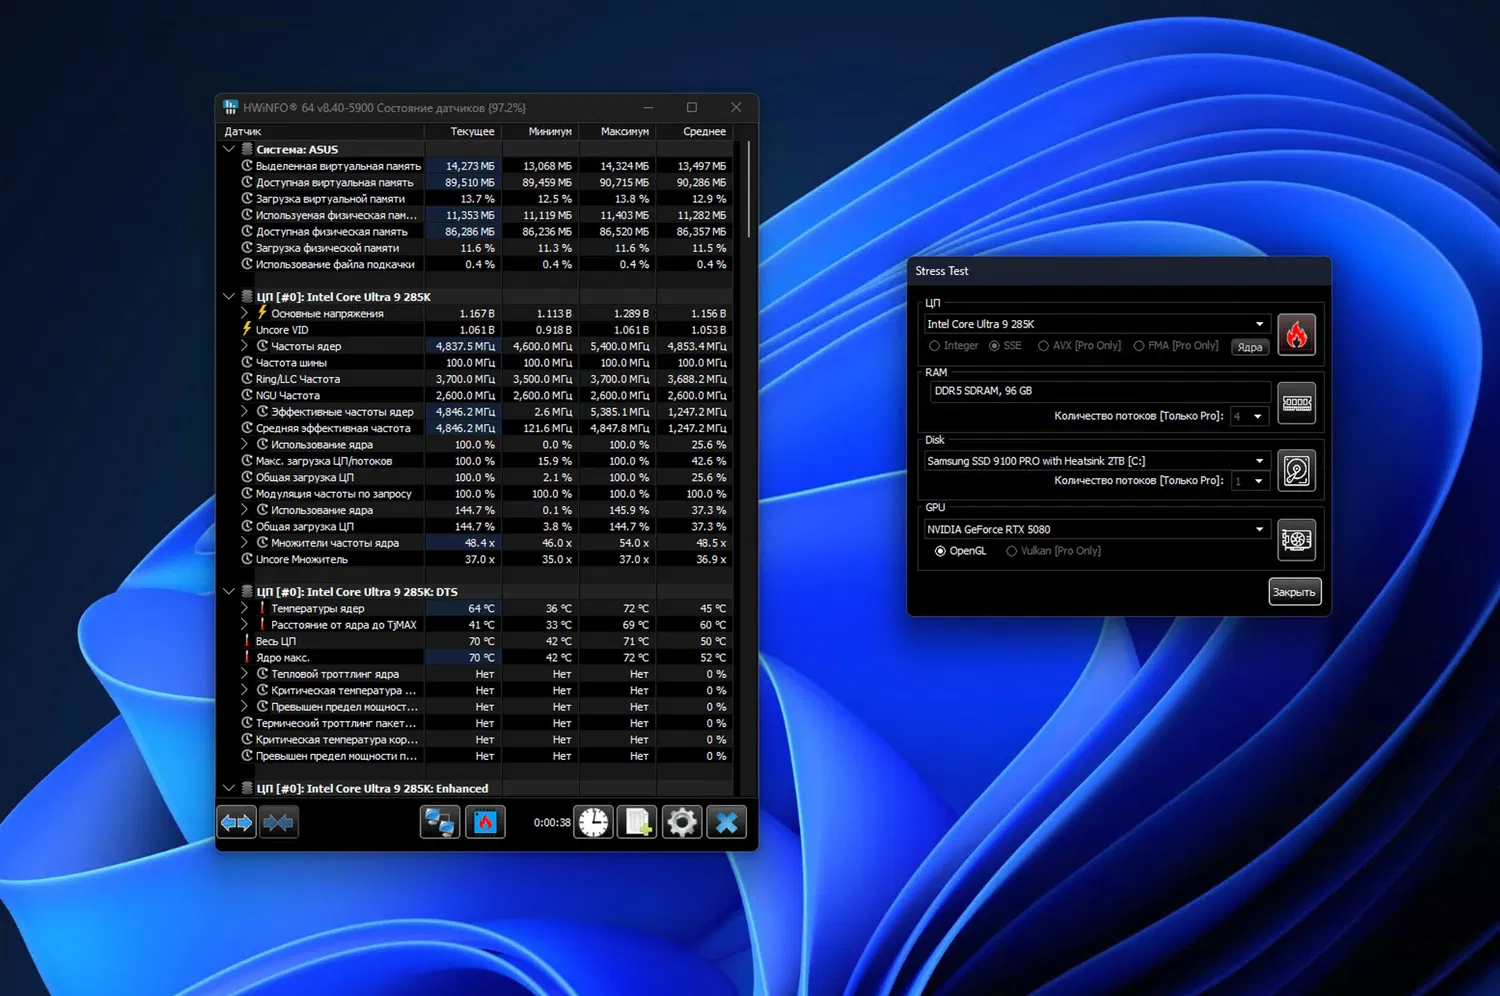
Task: Launch the Disk stress test
Action: pyautogui.click(x=1296, y=471)
